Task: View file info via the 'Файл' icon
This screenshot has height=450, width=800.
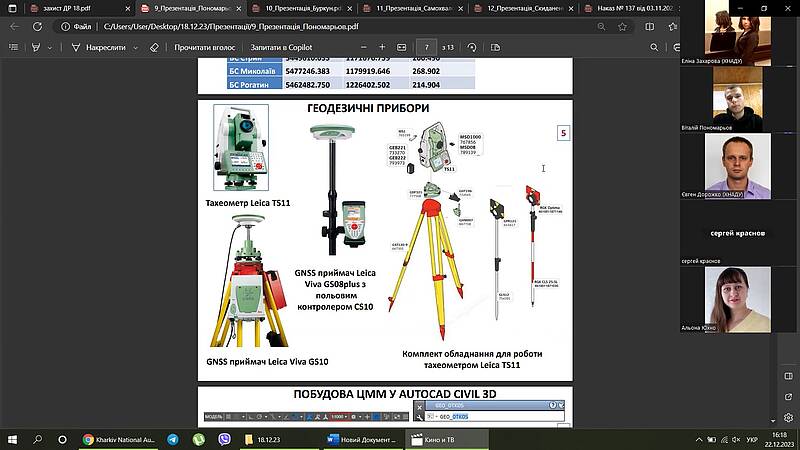Action: click(76, 27)
